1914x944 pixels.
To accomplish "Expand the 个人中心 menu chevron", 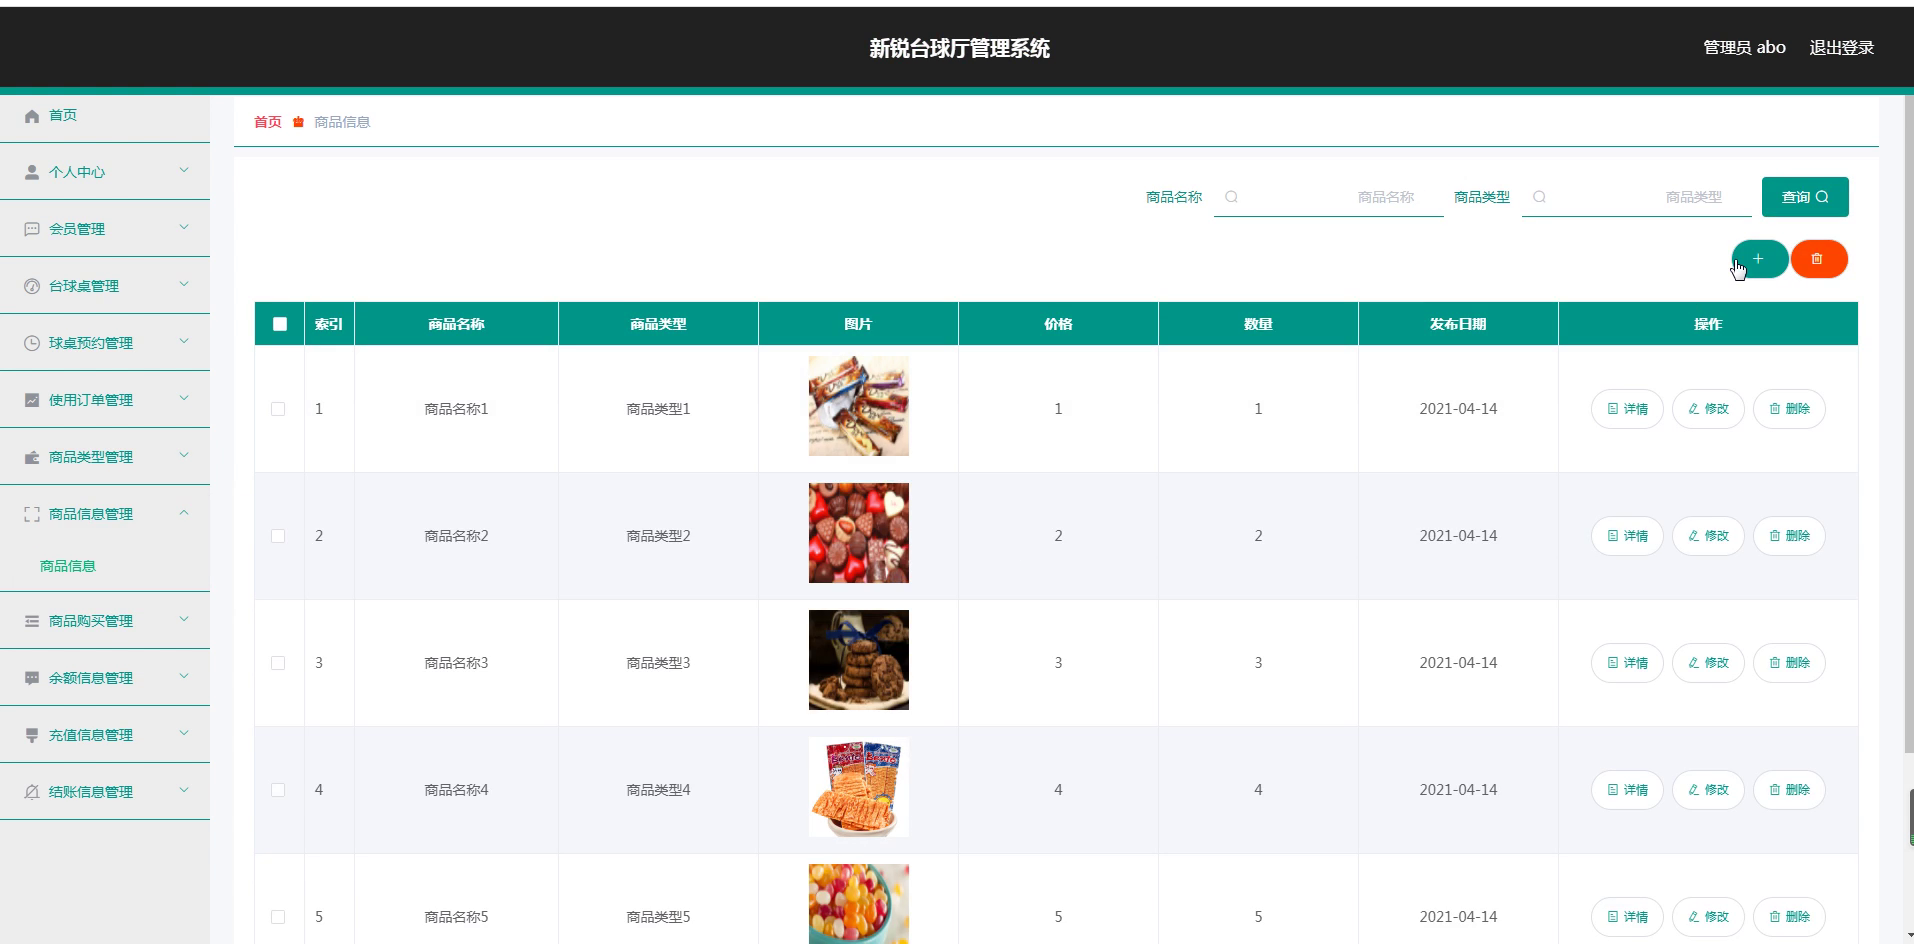I will 184,171.
